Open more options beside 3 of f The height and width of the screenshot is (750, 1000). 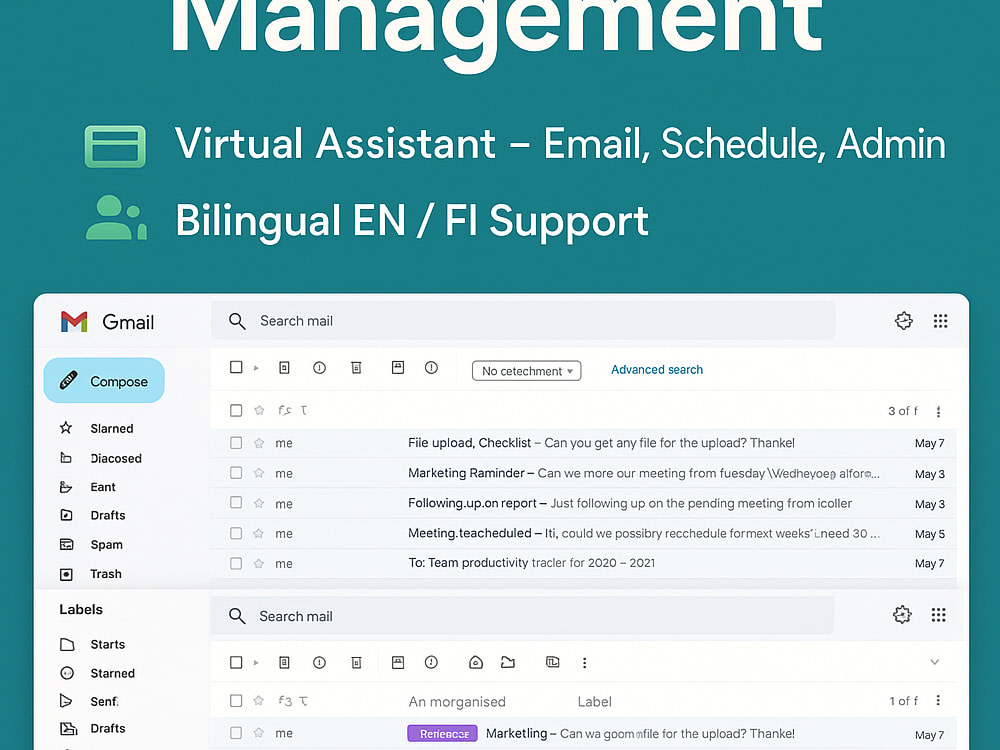(x=938, y=411)
